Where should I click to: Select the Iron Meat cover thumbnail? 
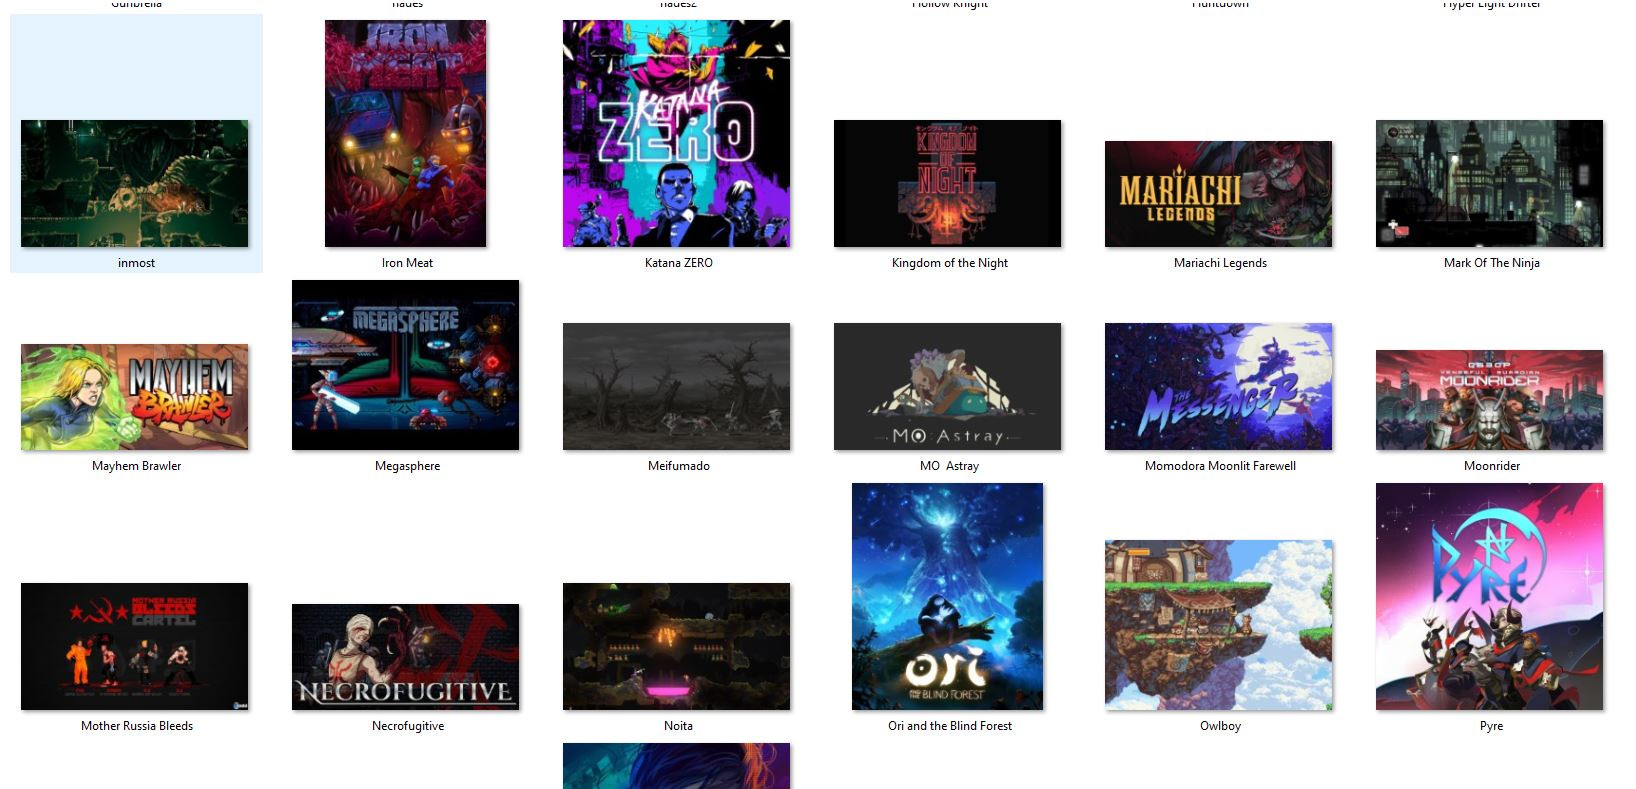pyautogui.click(x=406, y=133)
